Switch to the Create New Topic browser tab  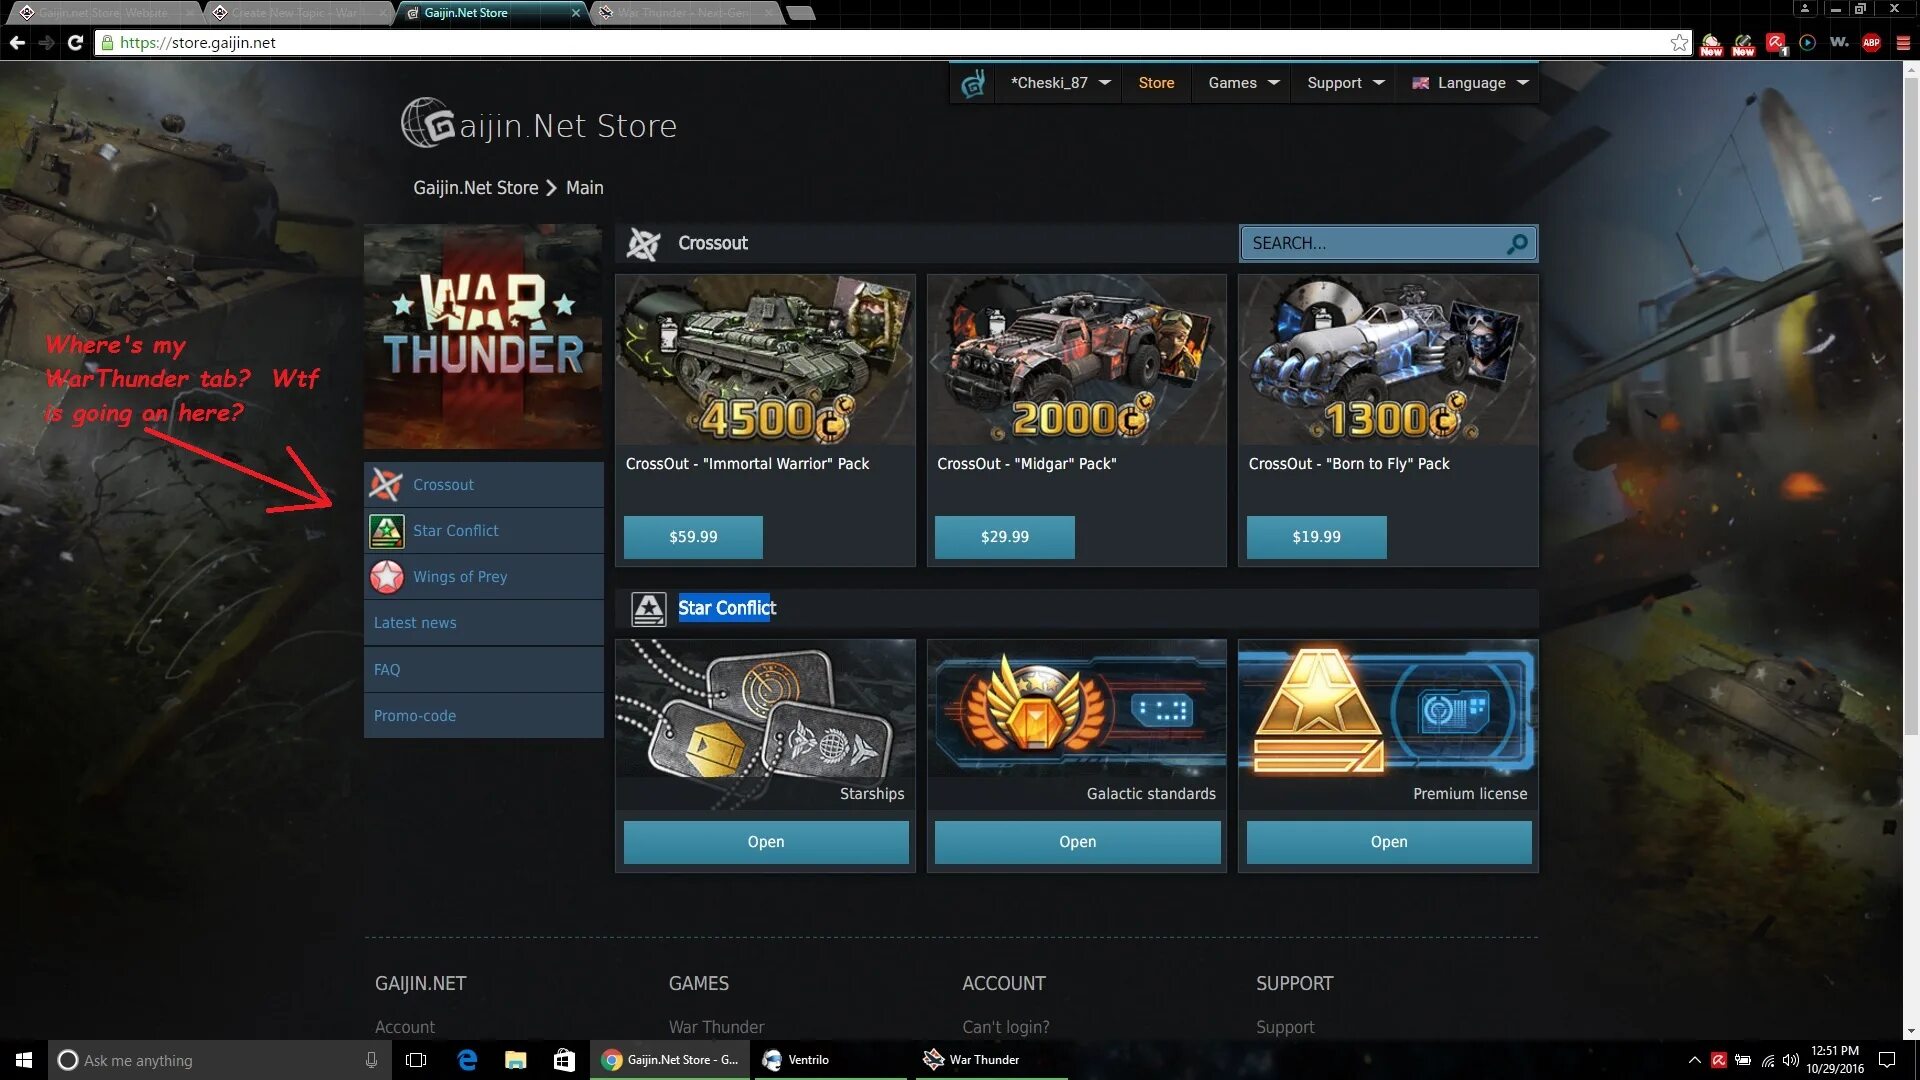click(x=295, y=13)
